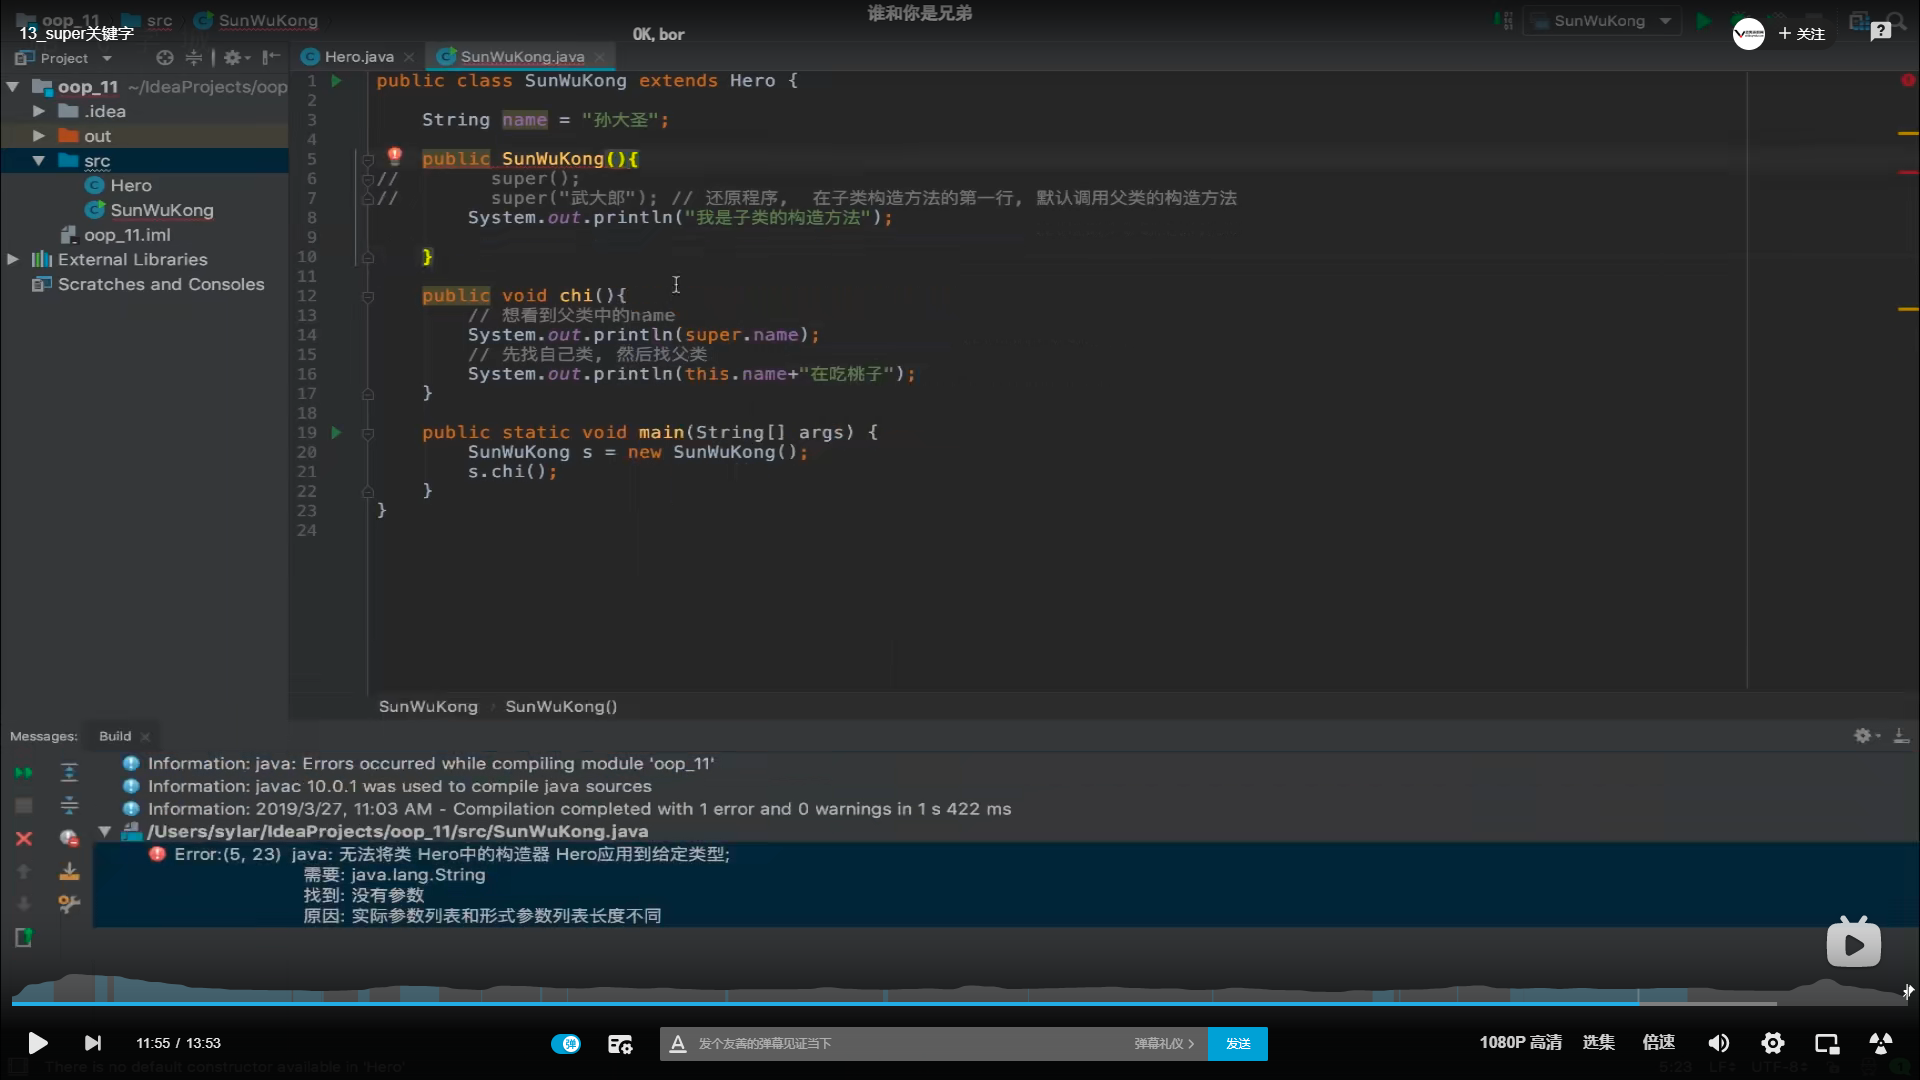Expand the External Libraries node

click(13, 259)
